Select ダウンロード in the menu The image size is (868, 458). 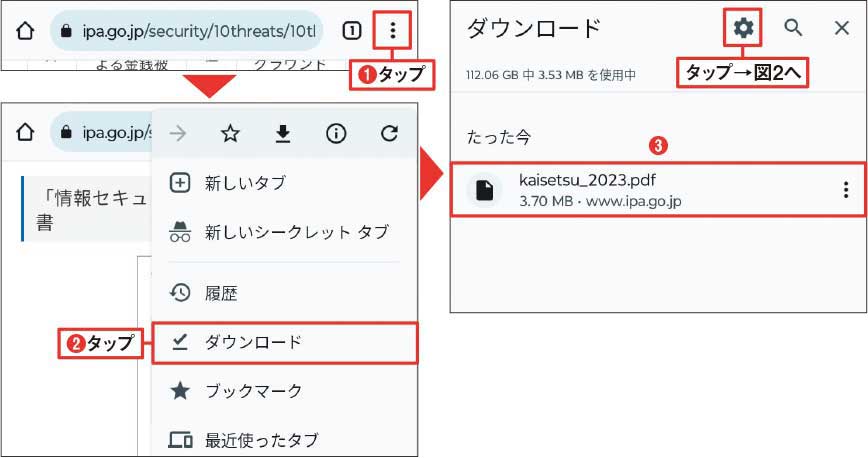pos(284,343)
